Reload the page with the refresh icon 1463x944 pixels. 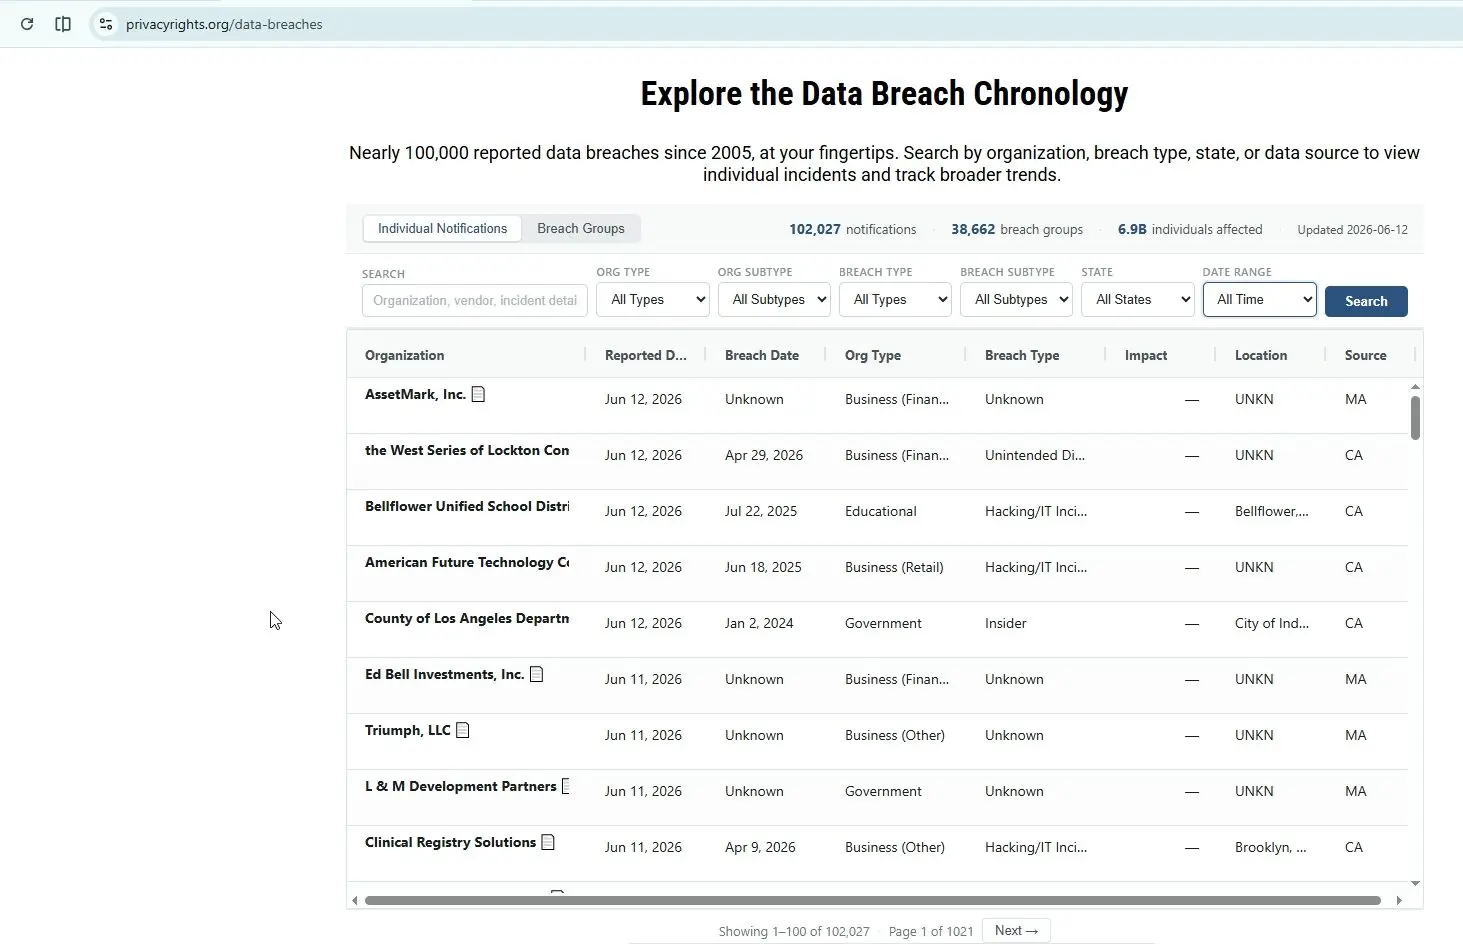pos(27,24)
